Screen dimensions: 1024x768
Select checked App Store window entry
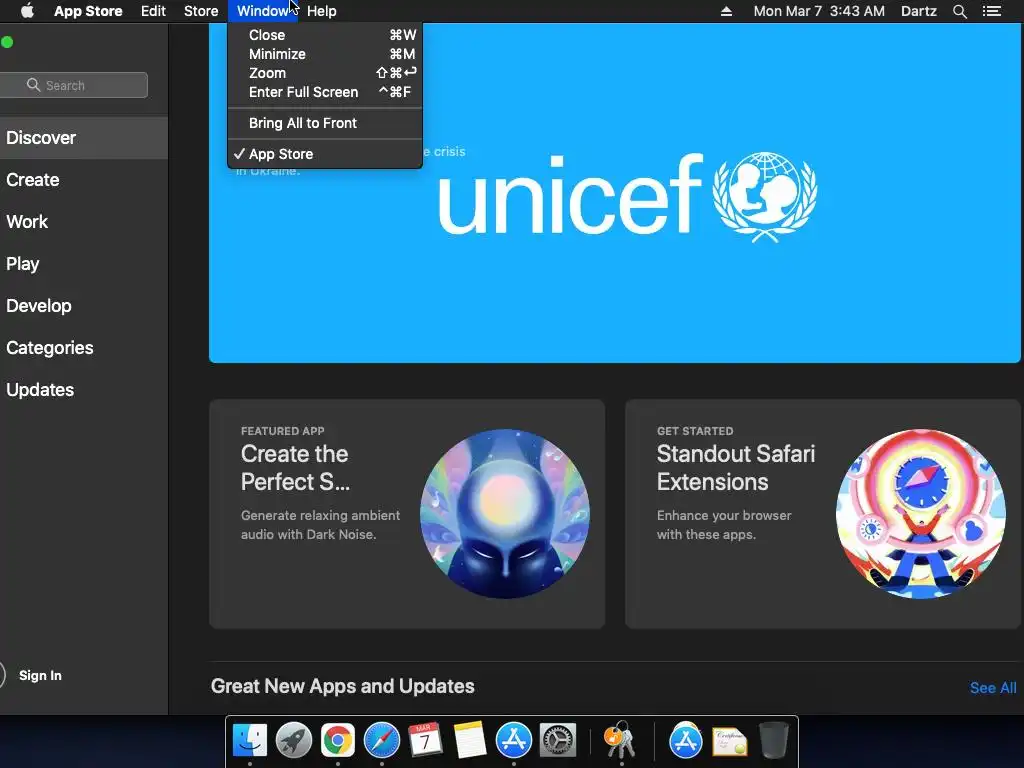[325, 154]
